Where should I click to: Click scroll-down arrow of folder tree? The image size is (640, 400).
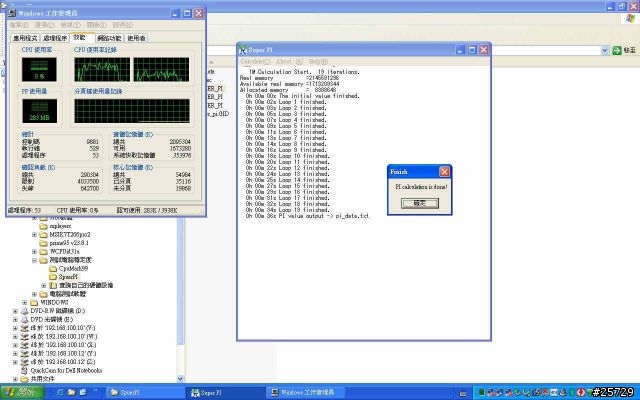click(181, 379)
